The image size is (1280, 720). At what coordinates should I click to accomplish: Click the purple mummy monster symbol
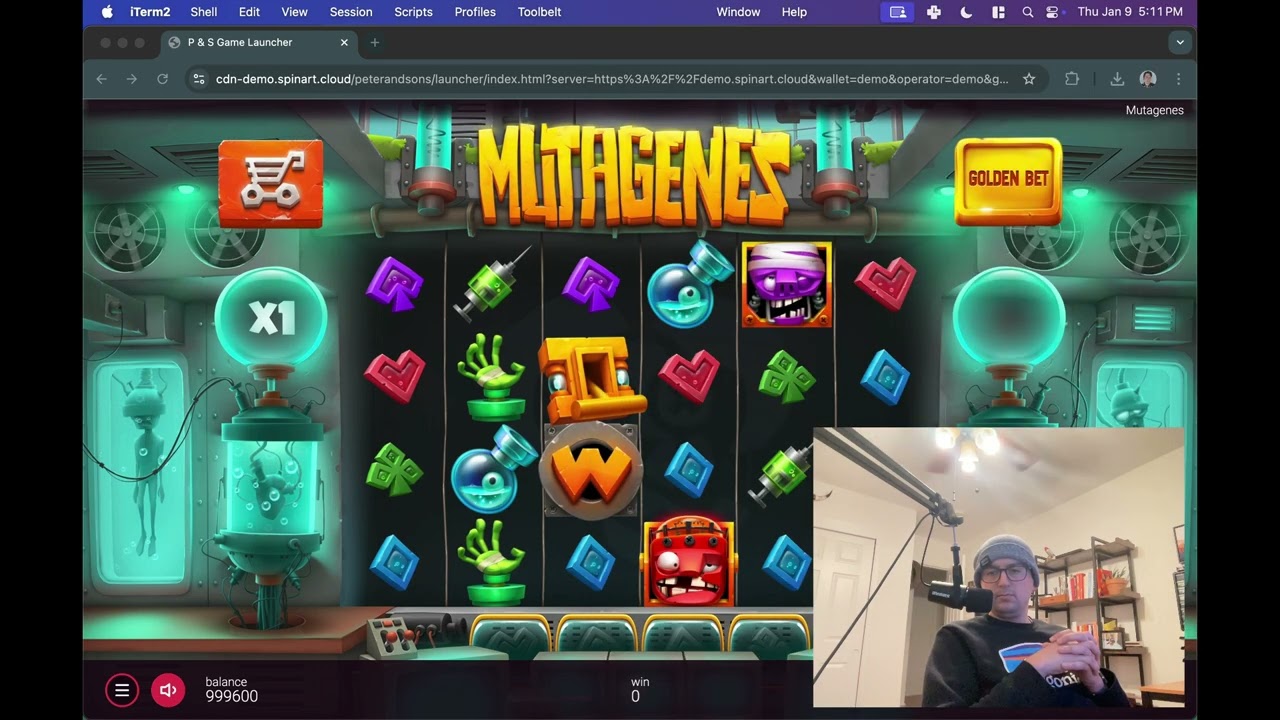point(787,285)
